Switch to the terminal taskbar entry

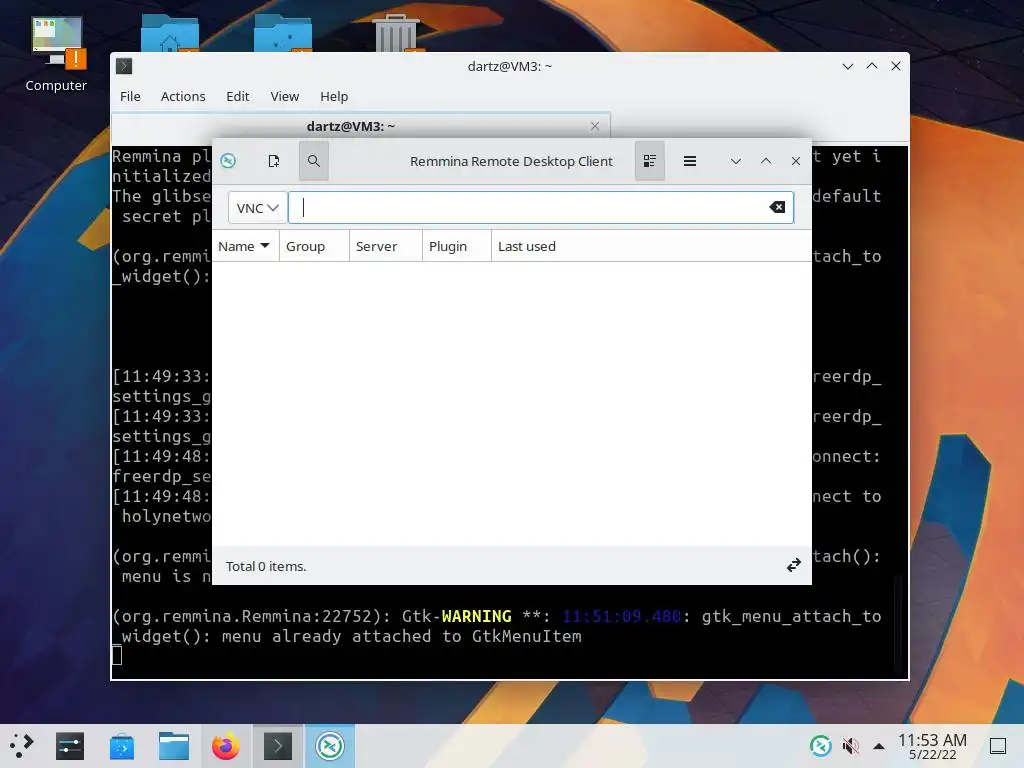[278, 746]
